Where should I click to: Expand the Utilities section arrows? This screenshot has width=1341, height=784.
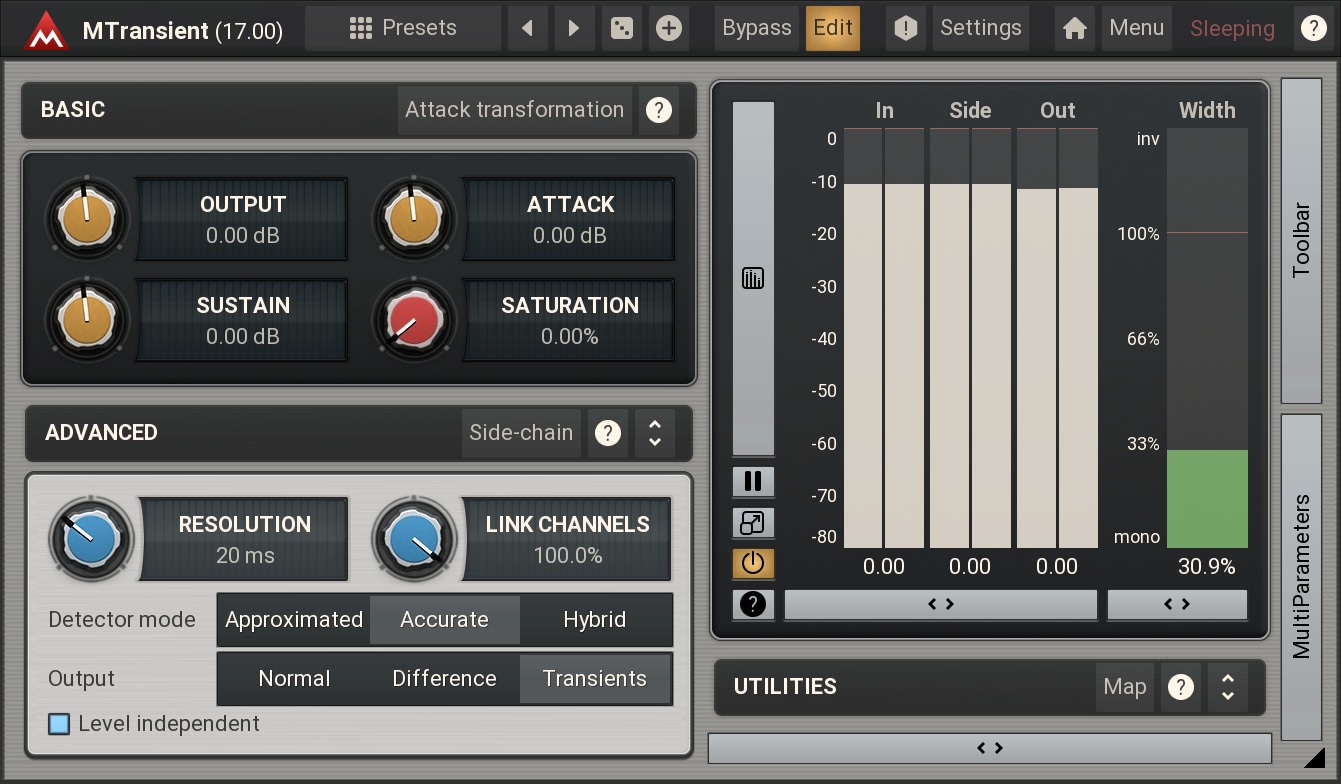[x=1228, y=687]
